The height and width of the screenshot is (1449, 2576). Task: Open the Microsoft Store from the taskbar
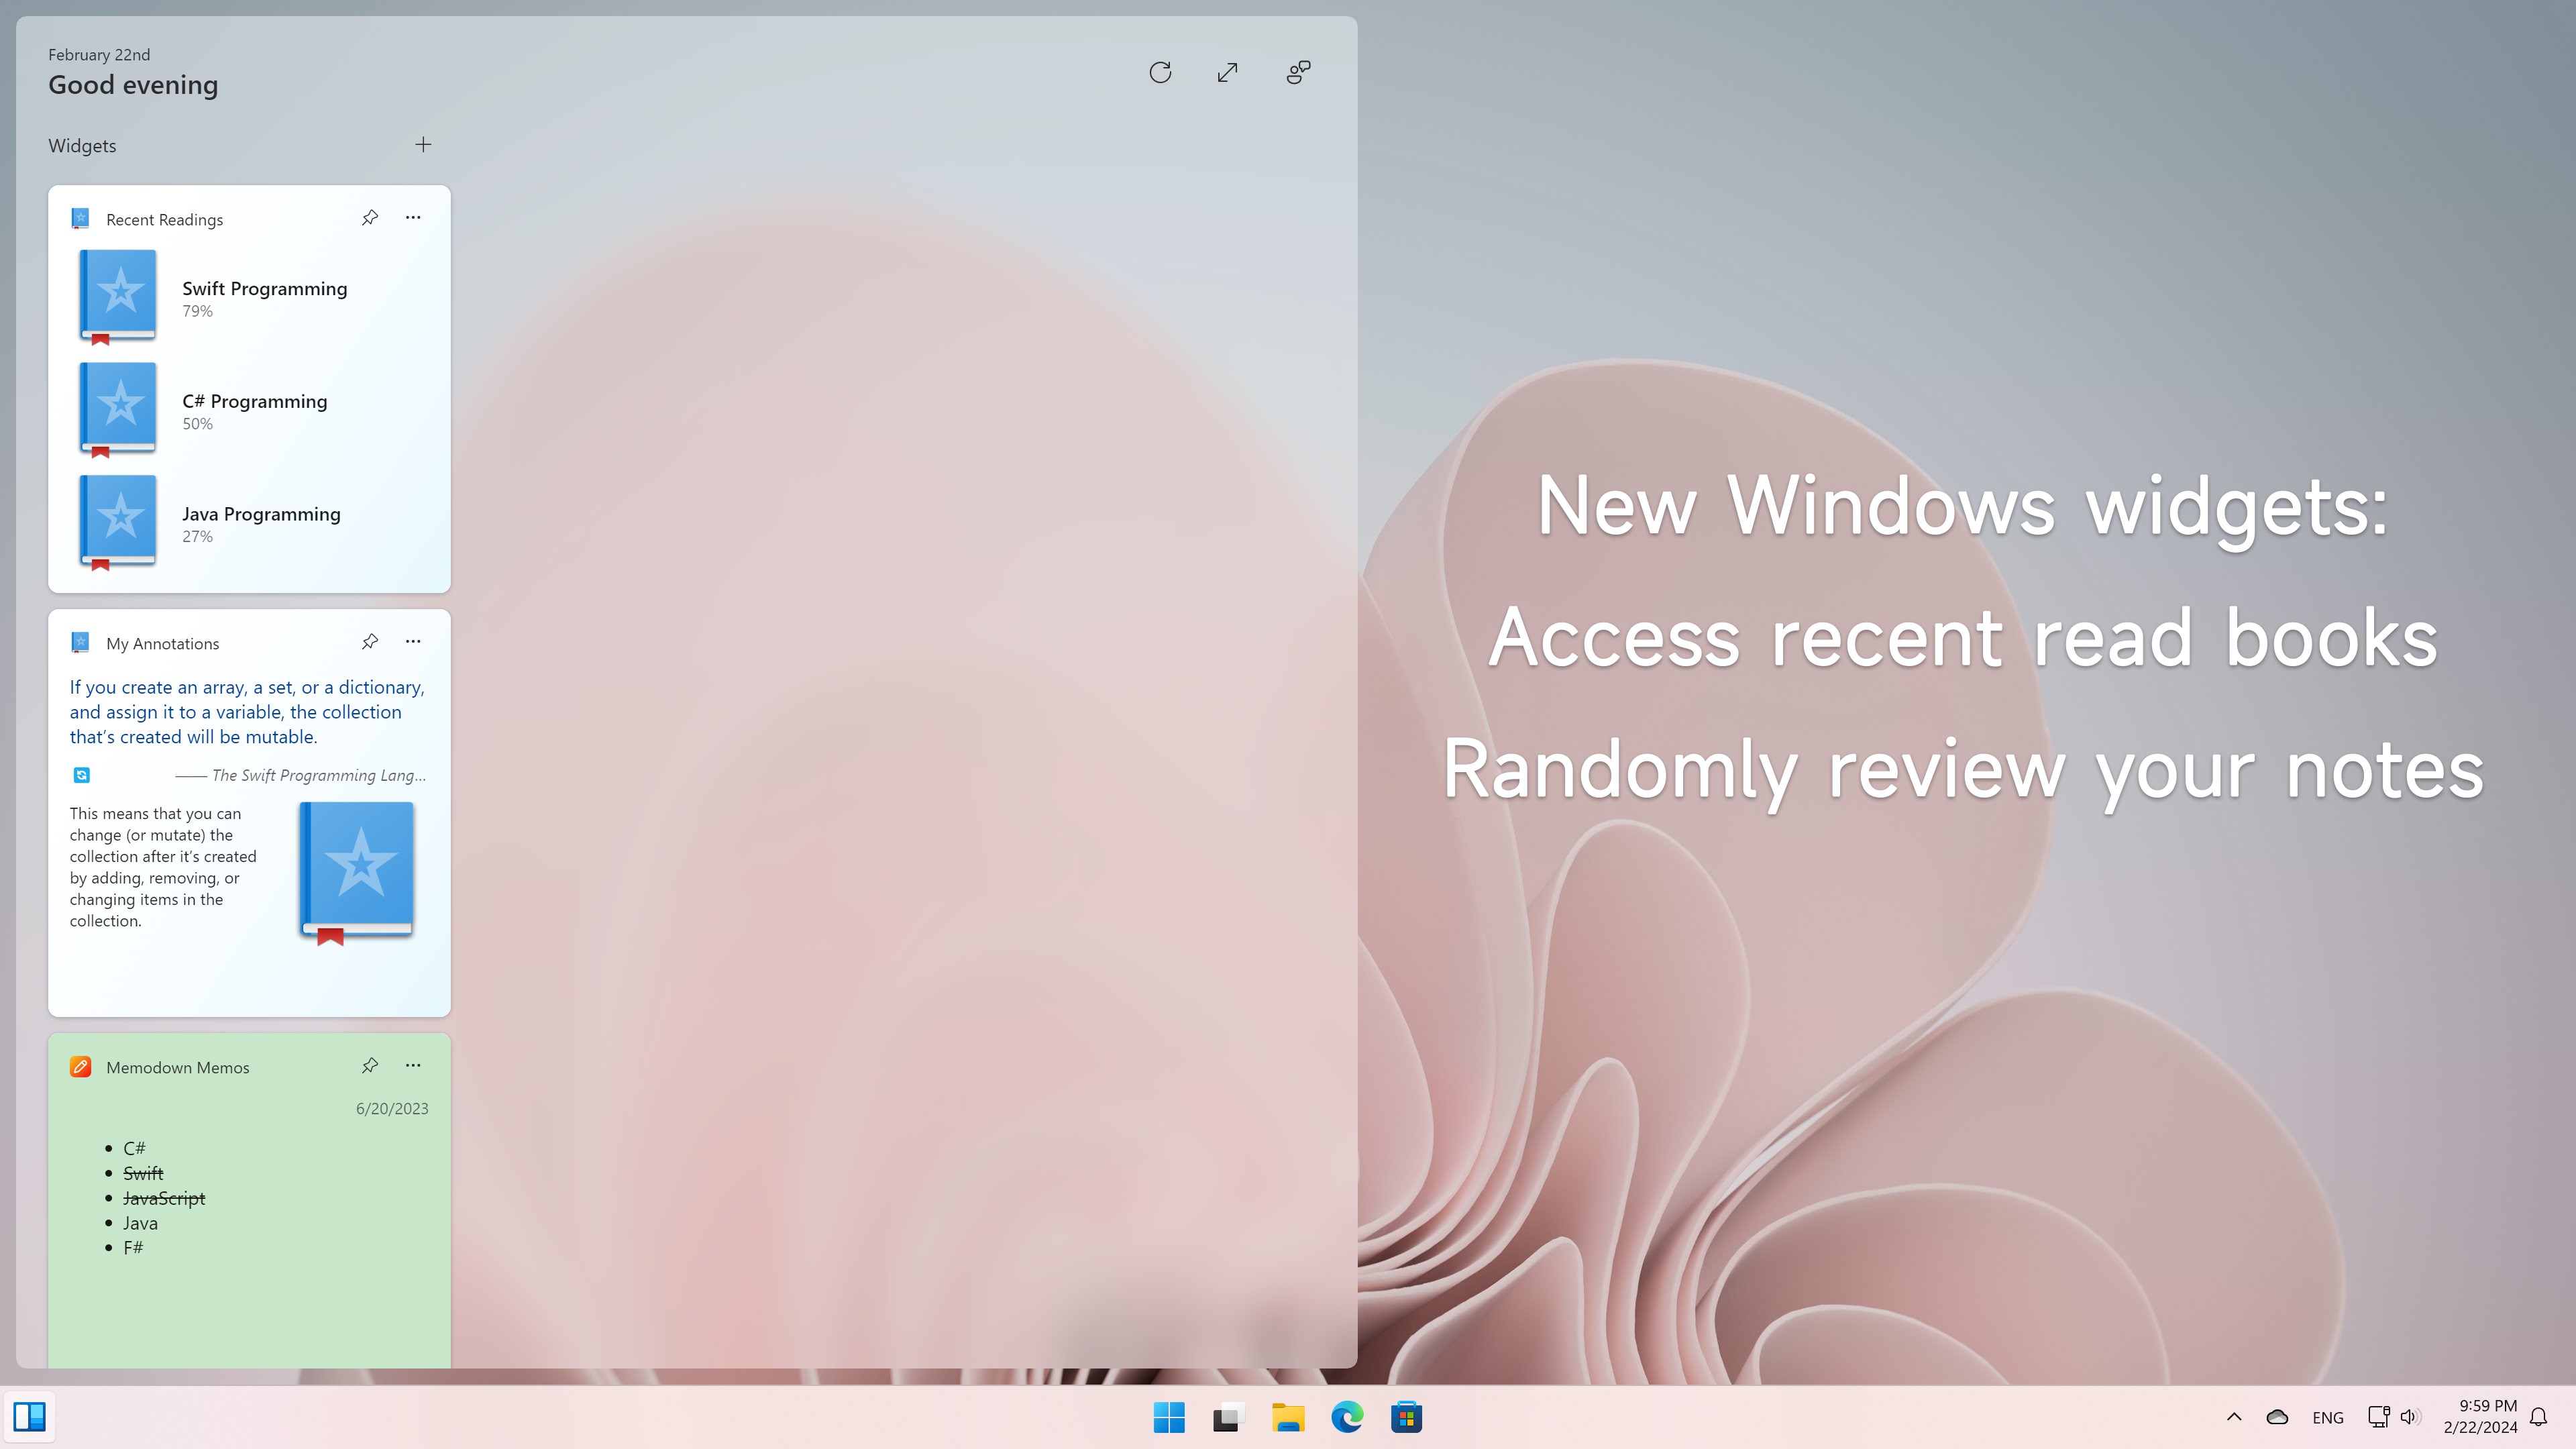pos(1406,1417)
